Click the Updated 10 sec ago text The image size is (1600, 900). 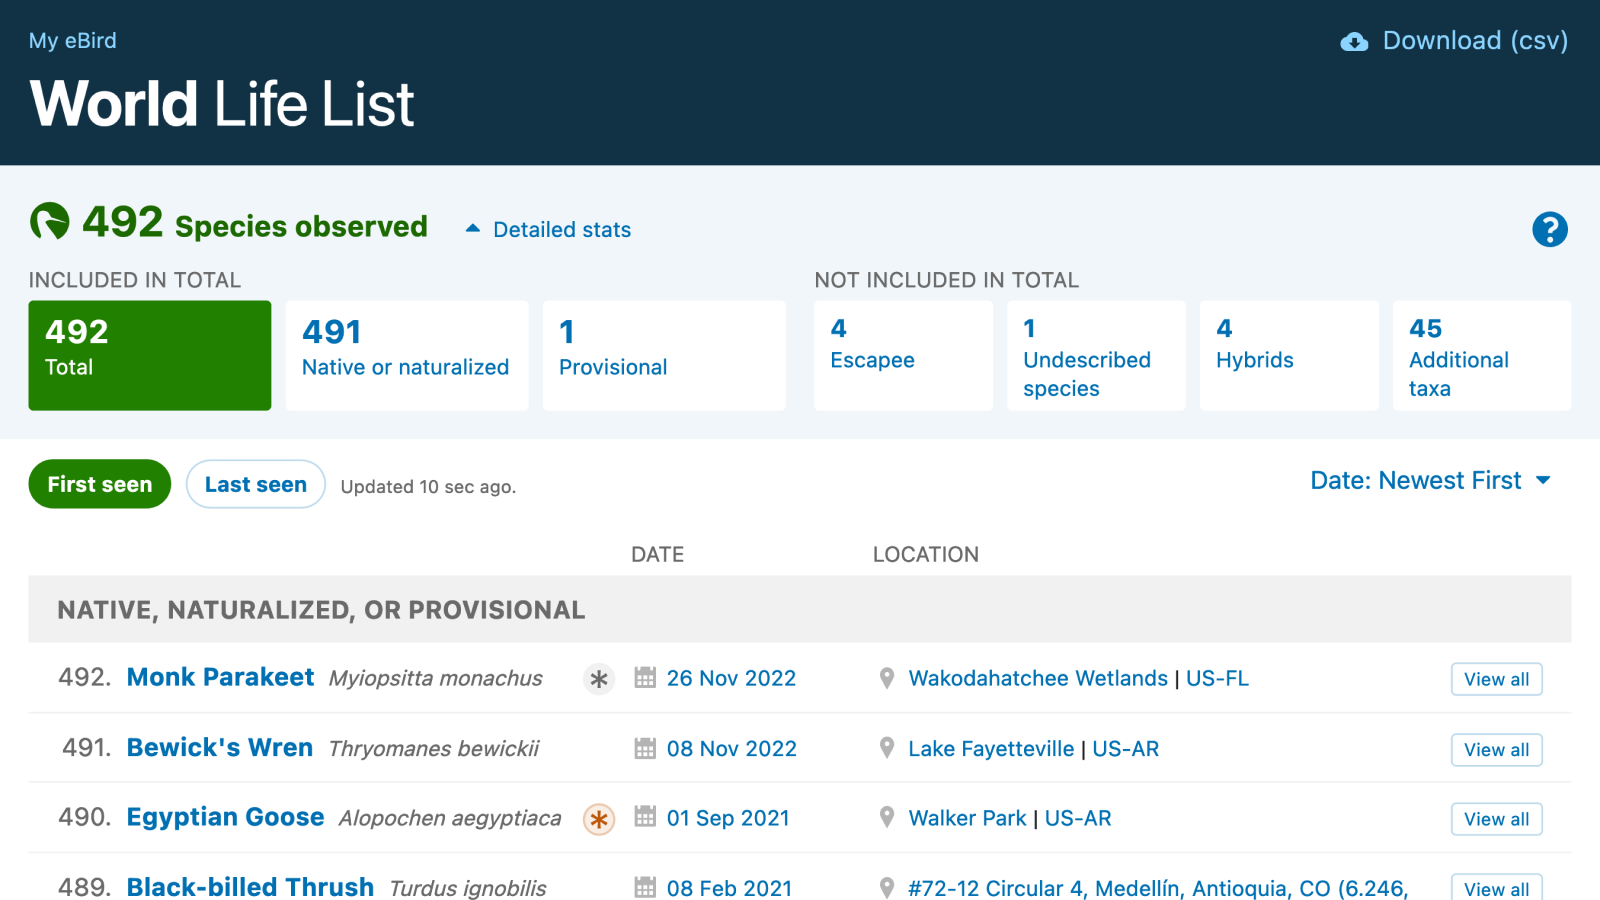click(428, 486)
